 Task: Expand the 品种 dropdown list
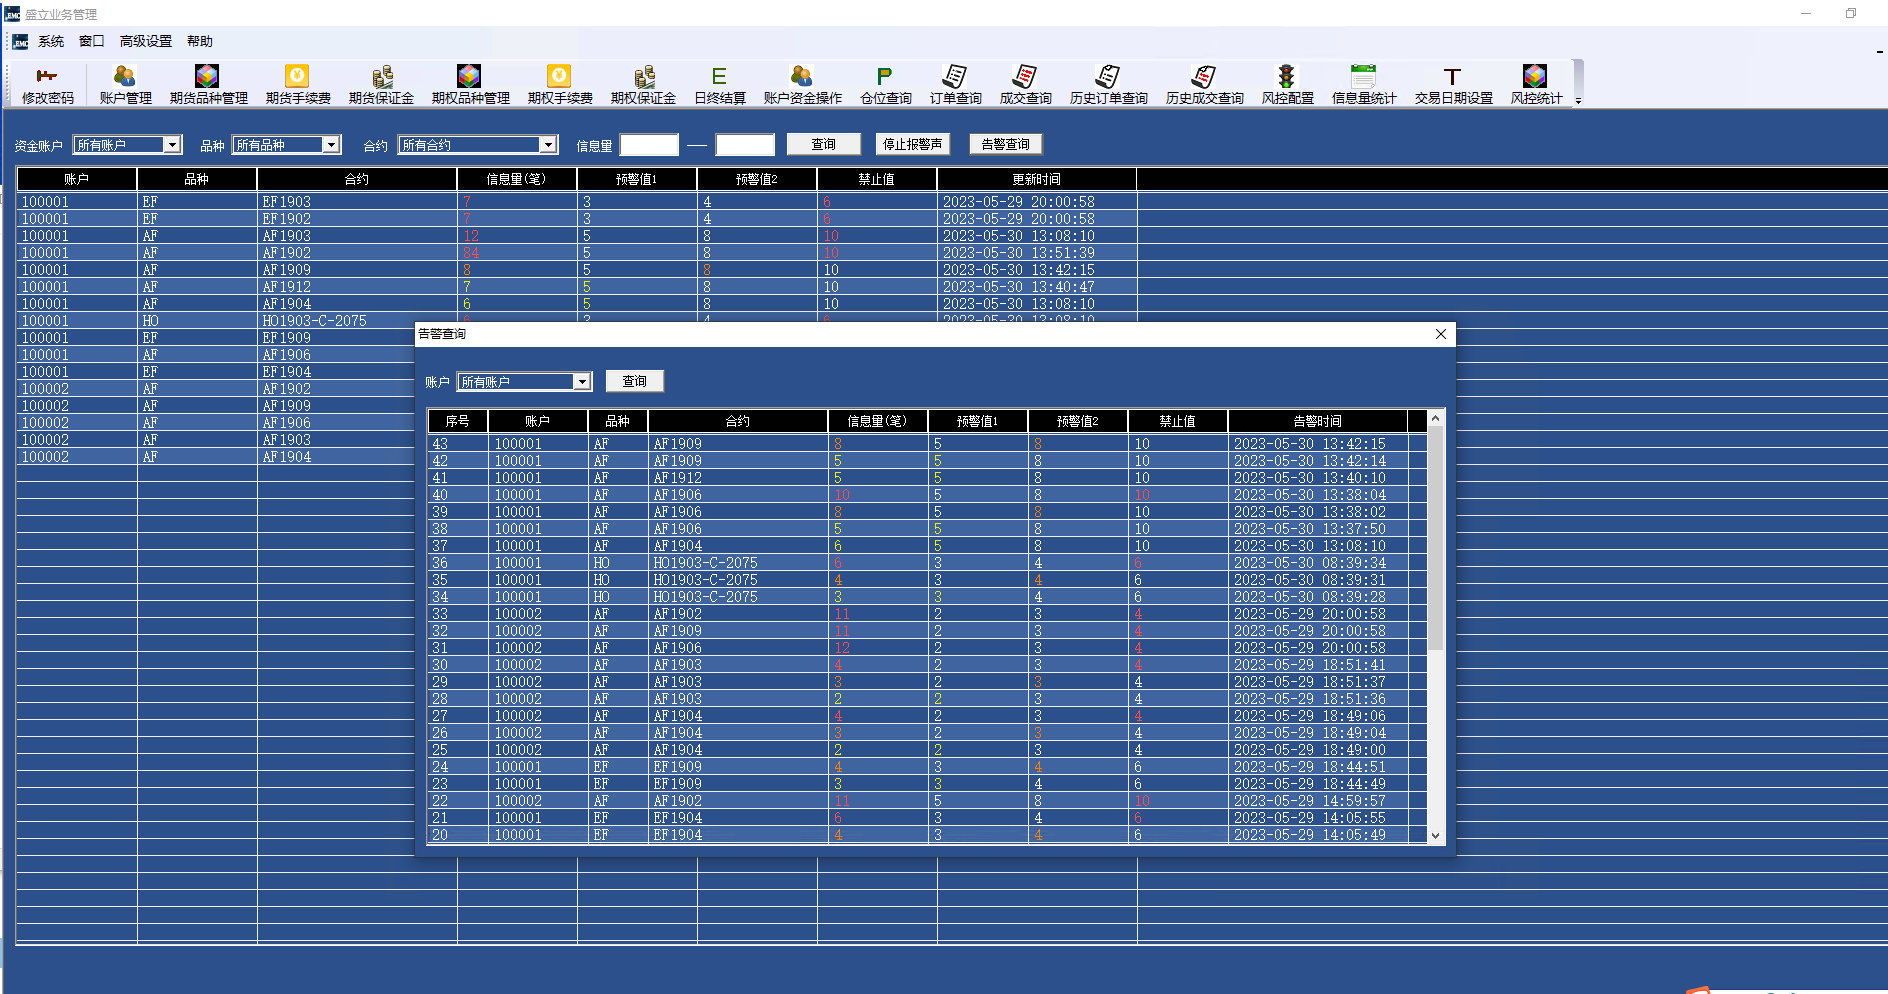point(331,145)
